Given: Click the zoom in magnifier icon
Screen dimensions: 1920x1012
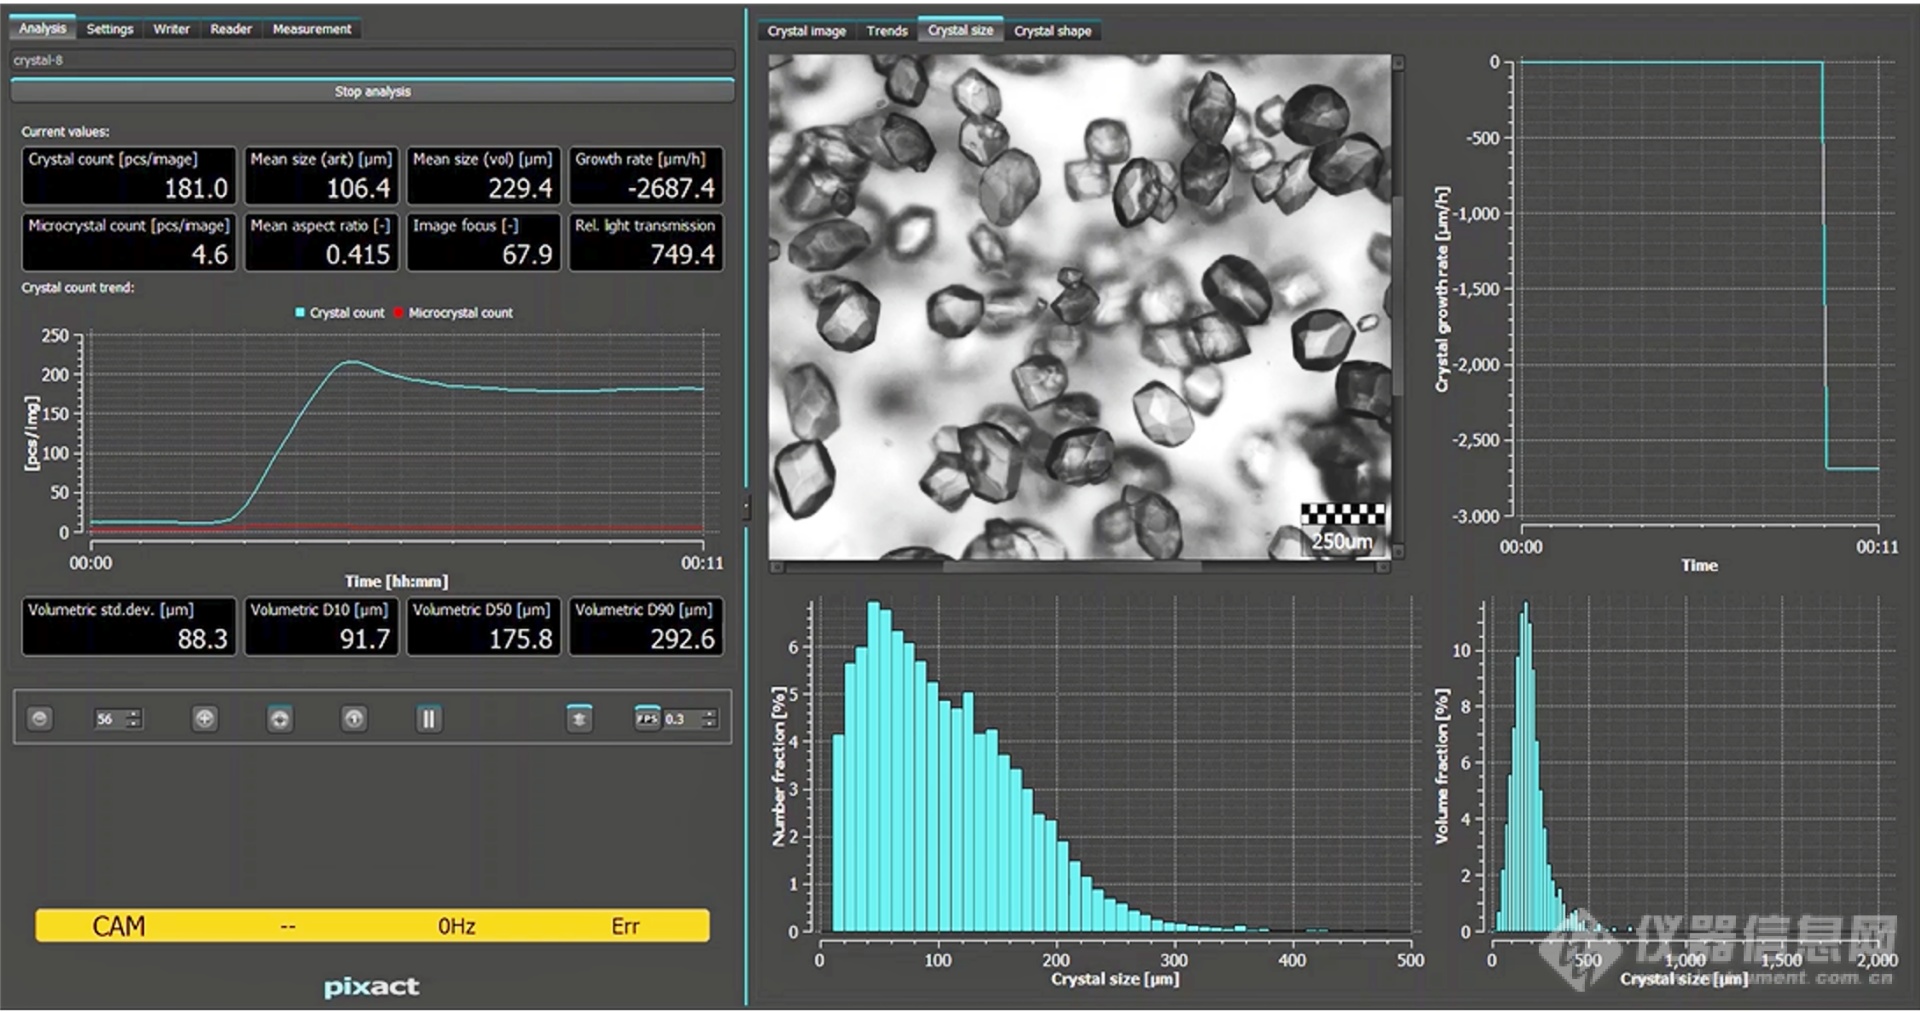Looking at the screenshot, I should pyautogui.click(x=204, y=718).
